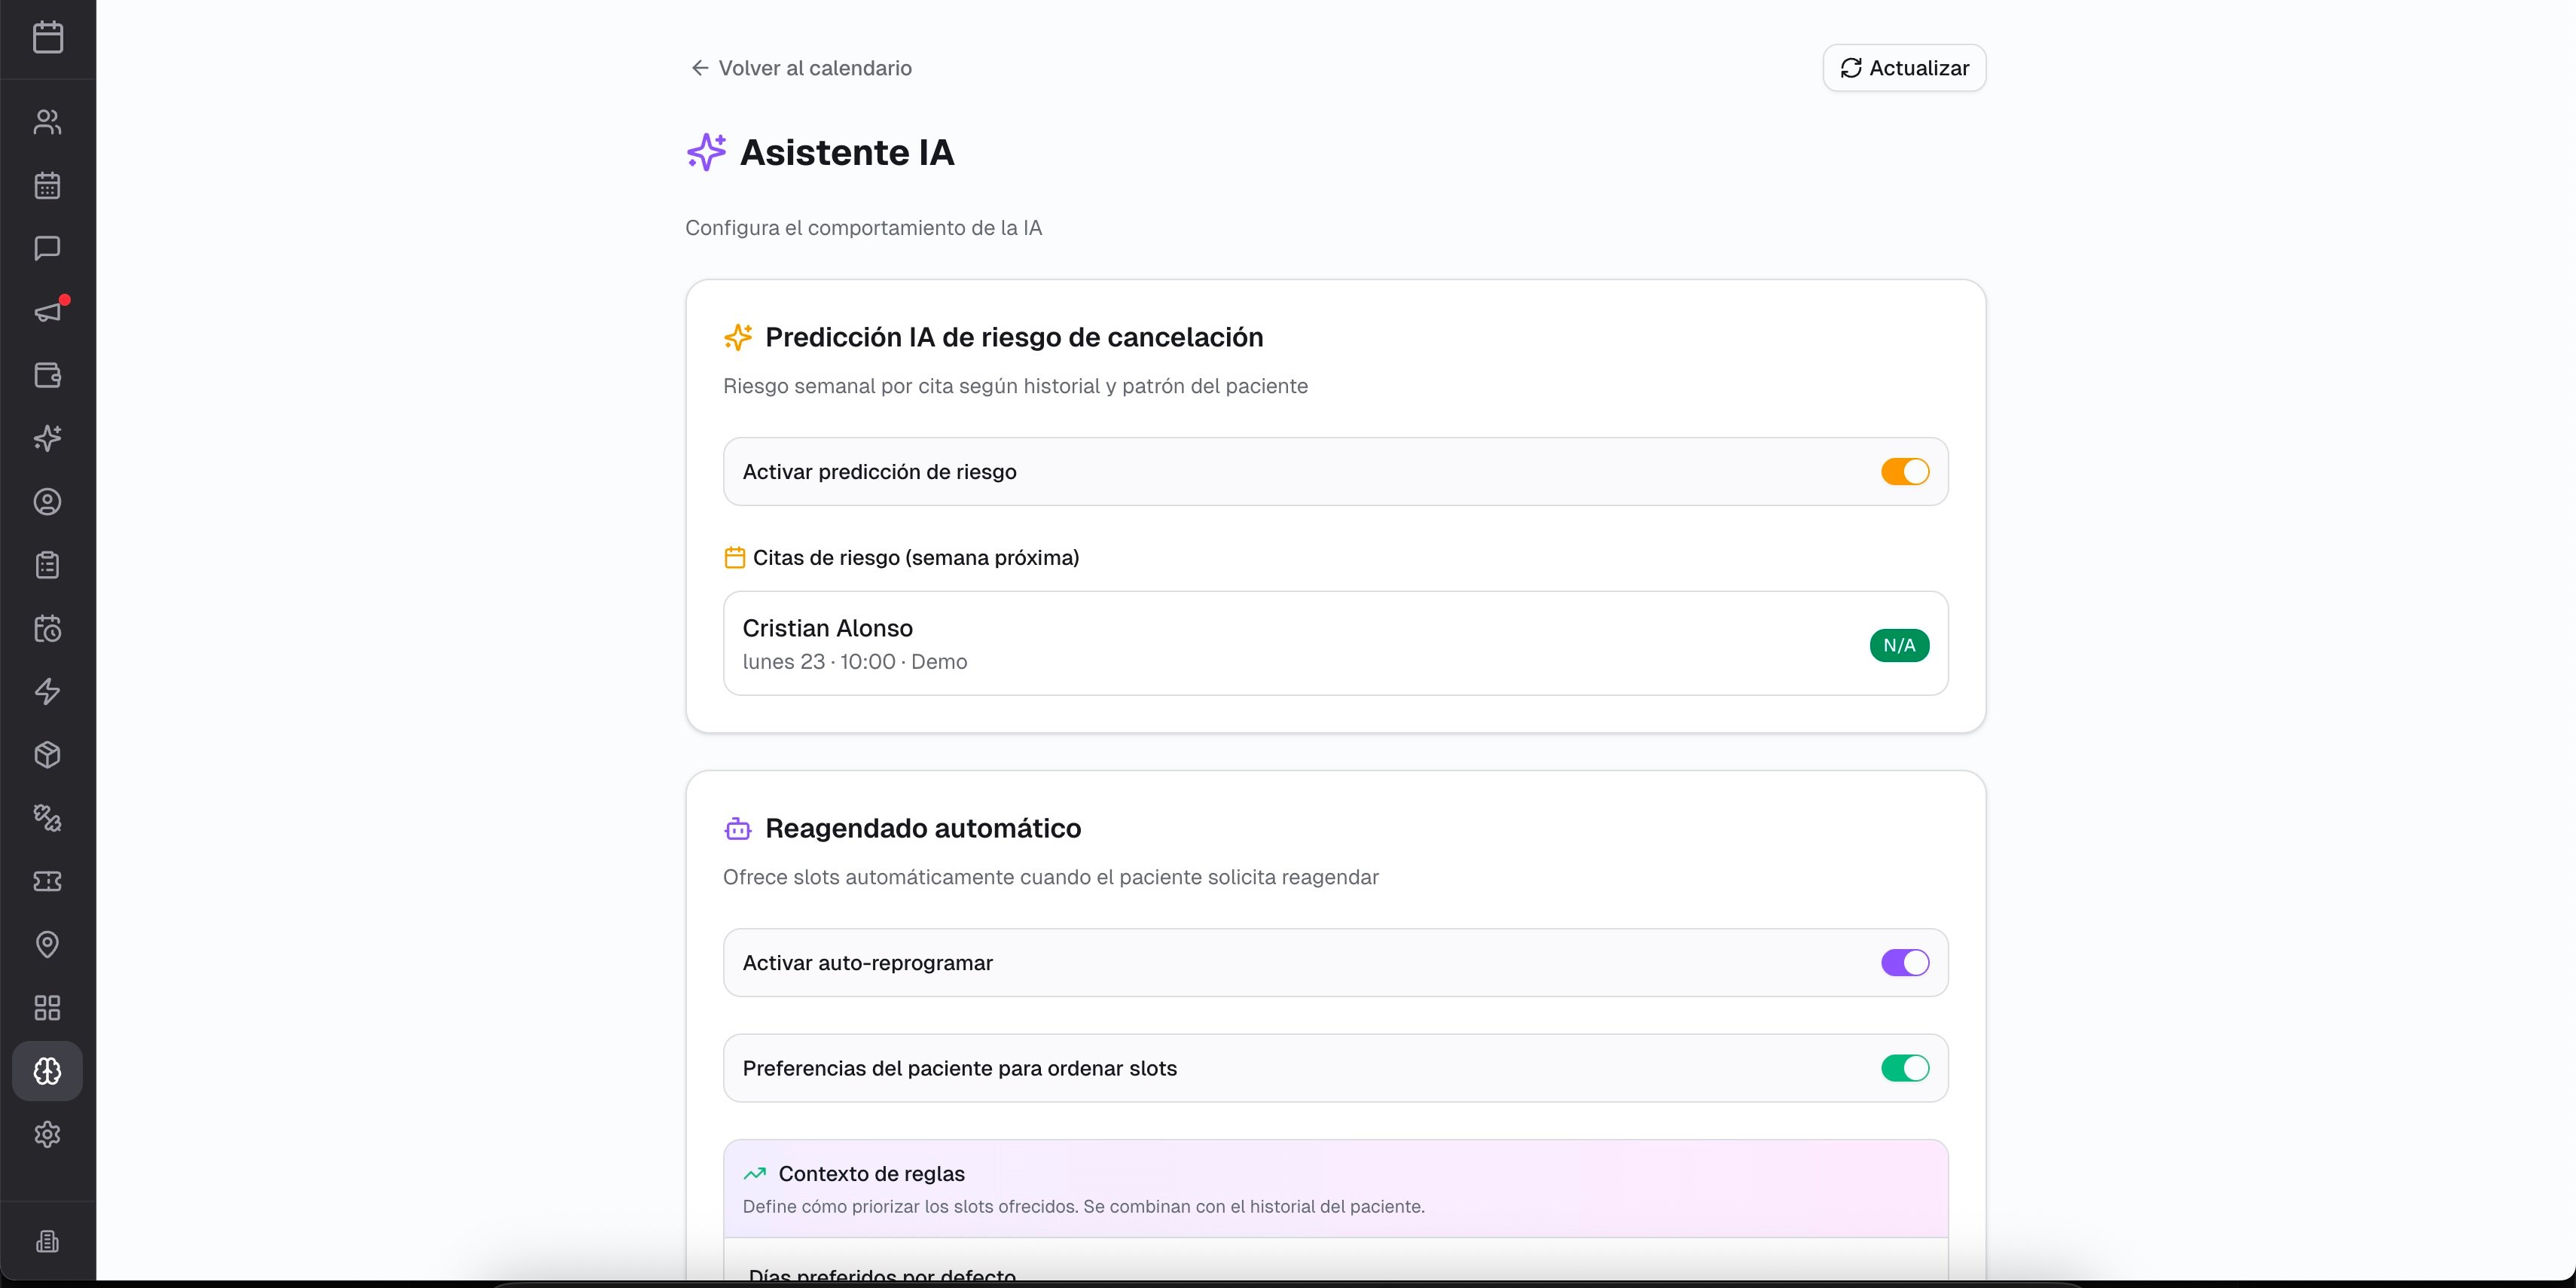Select the brain AI assistant sidebar tab

47,1071
